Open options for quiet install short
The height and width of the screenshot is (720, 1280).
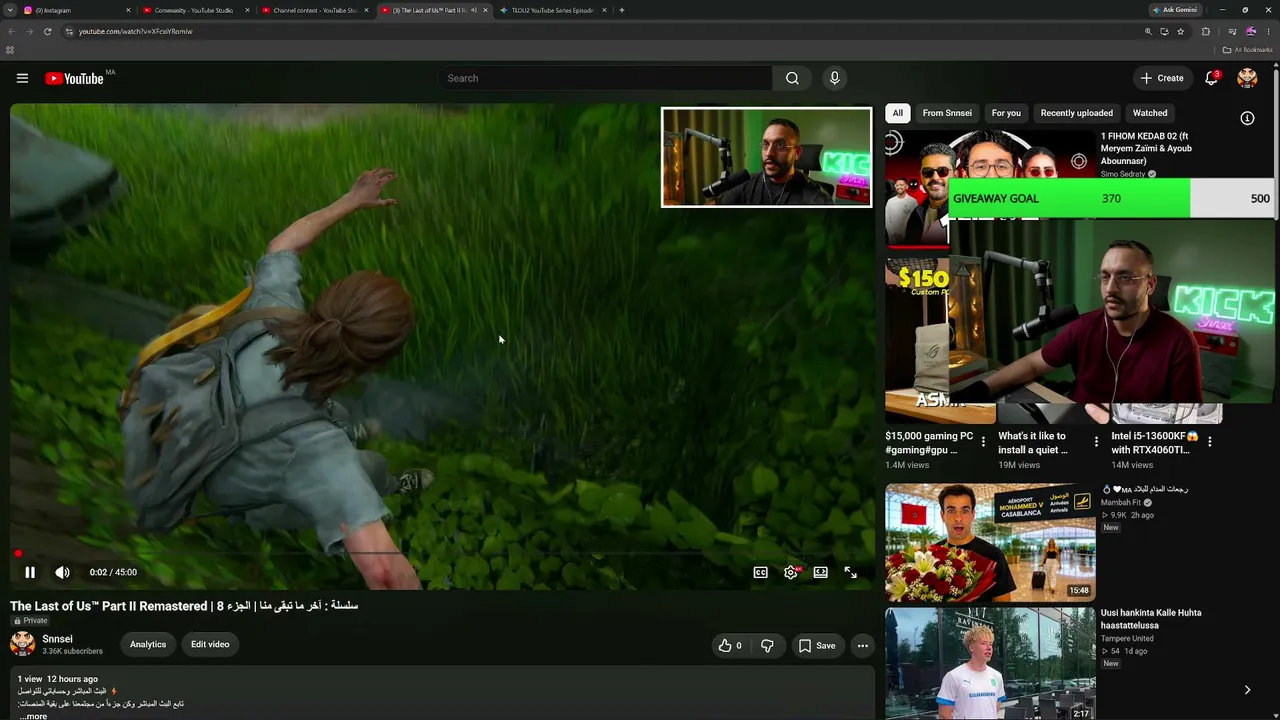click(x=1096, y=441)
